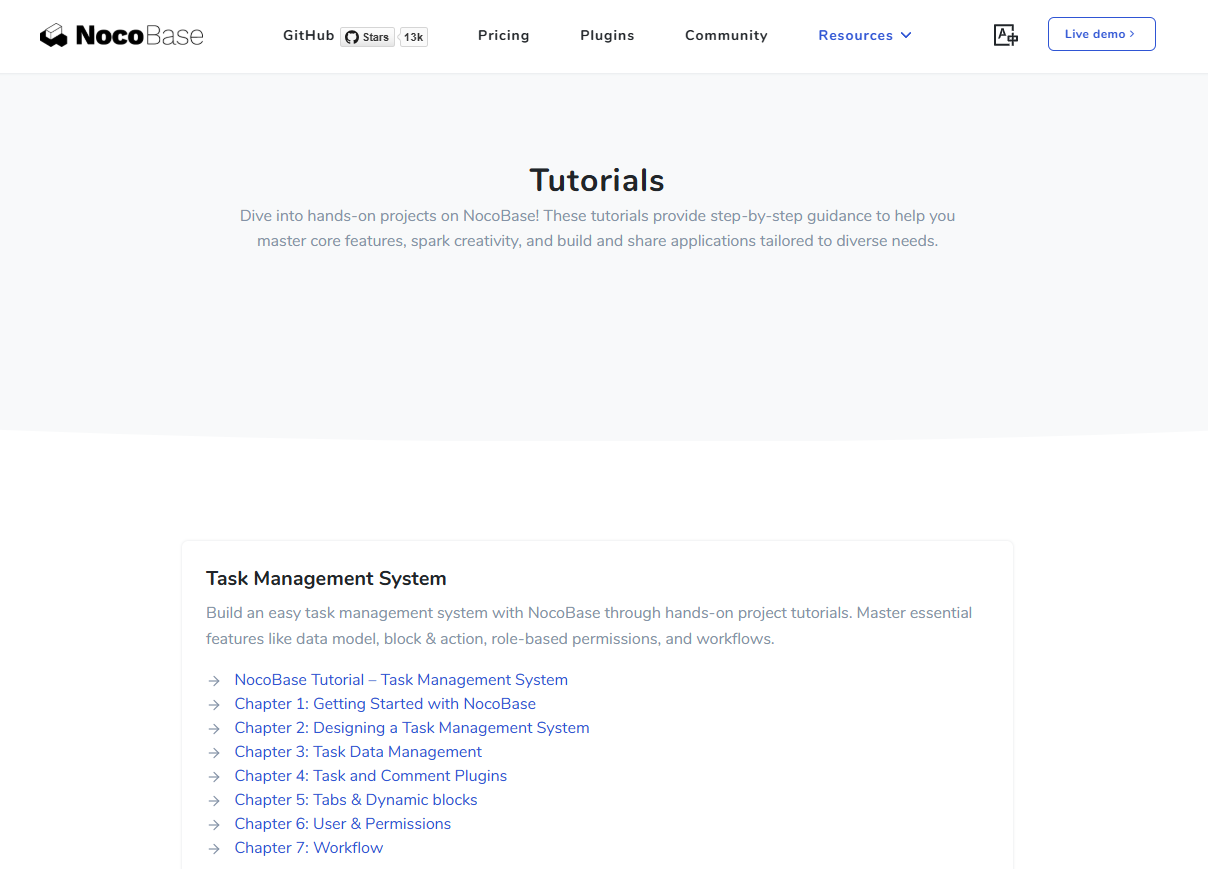1208x869 pixels.
Task: Click the Task Management System card heading
Action: tap(326, 578)
